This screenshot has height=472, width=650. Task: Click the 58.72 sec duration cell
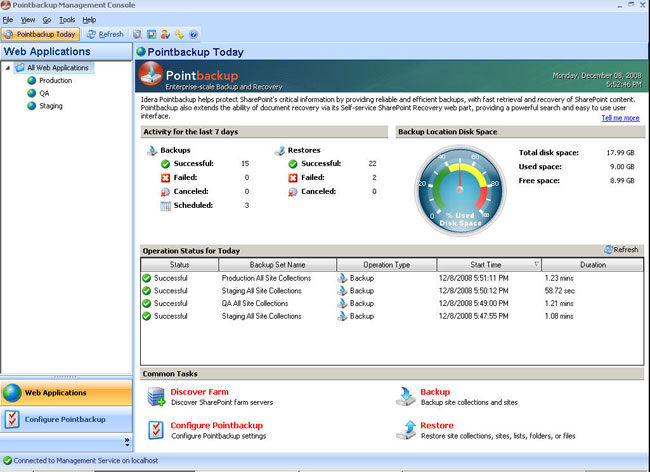(x=560, y=291)
